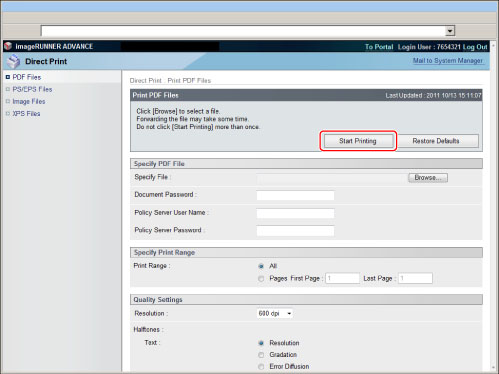The height and width of the screenshot is (374, 499).
Task: Select PDF Files in the sidebar
Action: point(27,77)
